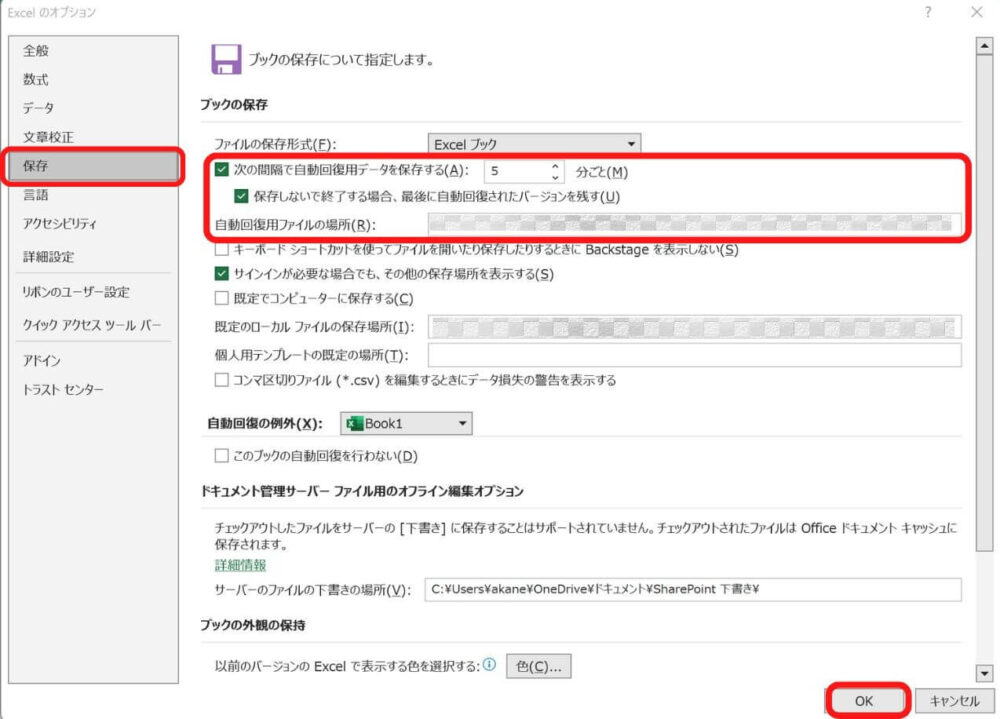Click the OK button
Screen dimensions: 1000x719
tap(864, 700)
